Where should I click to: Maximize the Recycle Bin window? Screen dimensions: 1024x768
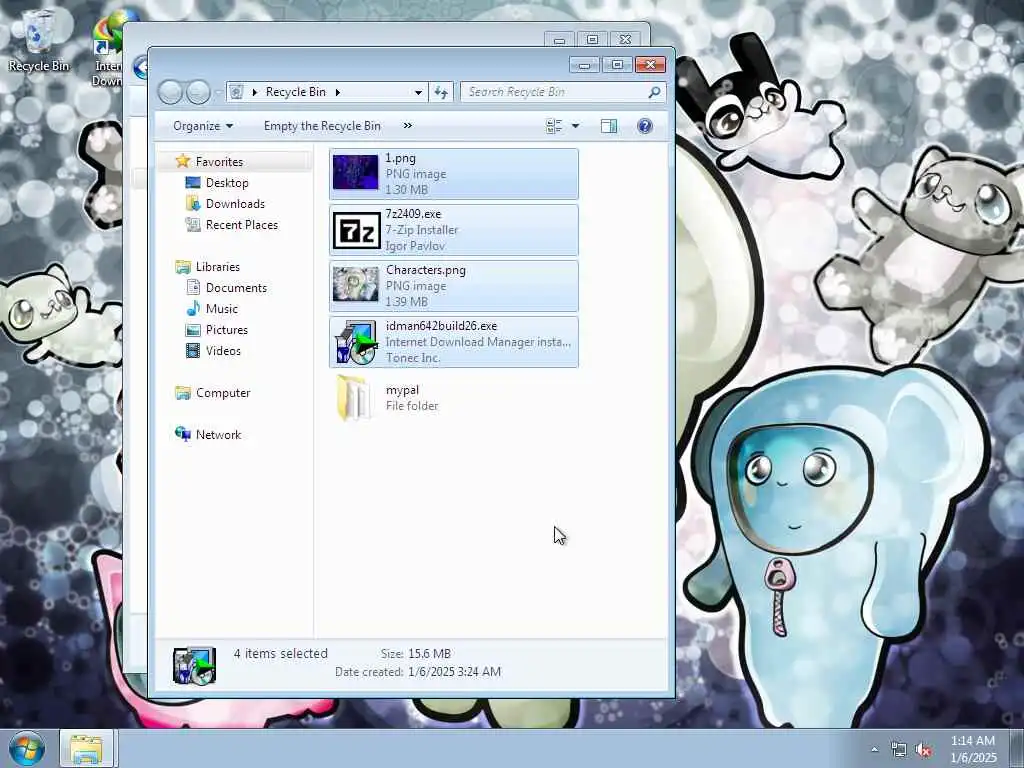(x=617, y=65)
